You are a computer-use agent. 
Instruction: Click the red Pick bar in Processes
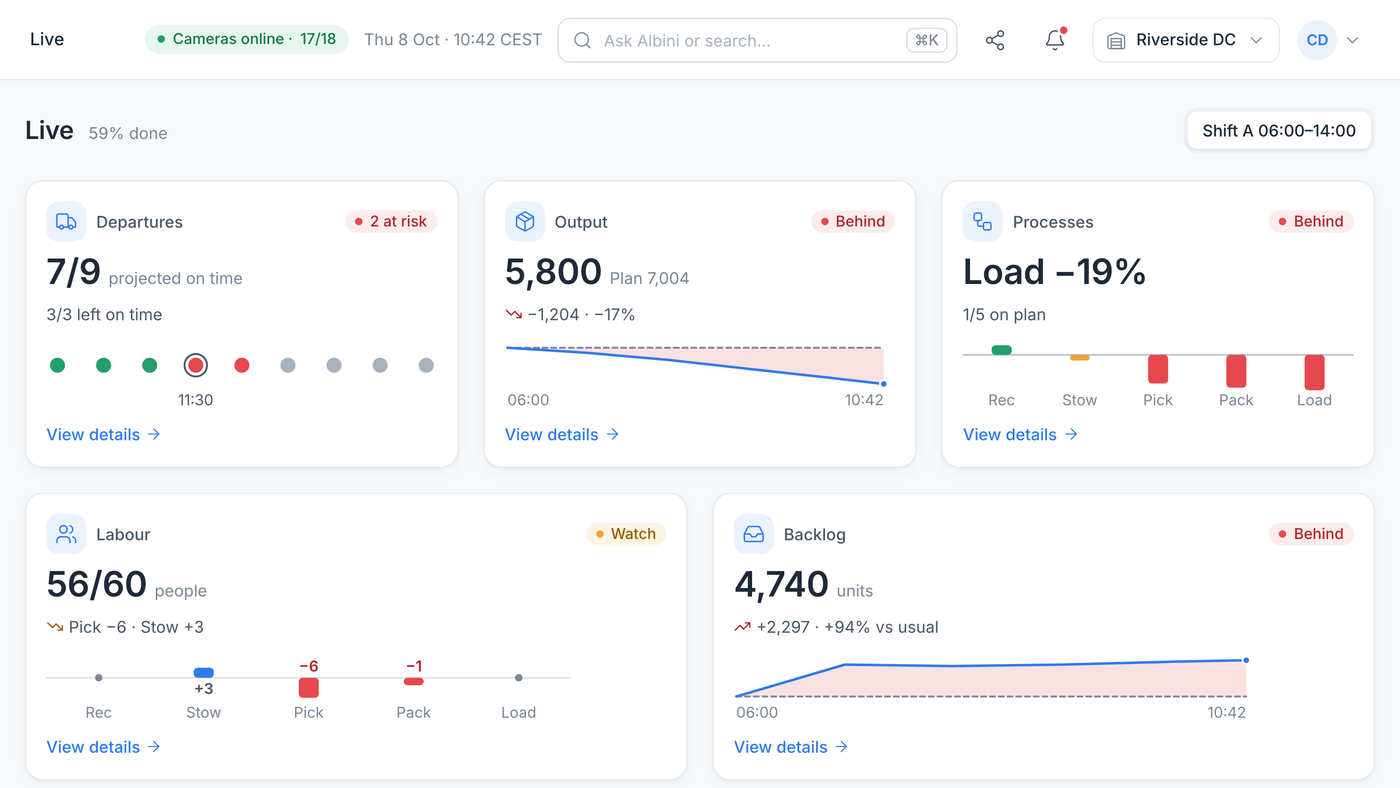pyautogui.click(x=1158, y=369)
